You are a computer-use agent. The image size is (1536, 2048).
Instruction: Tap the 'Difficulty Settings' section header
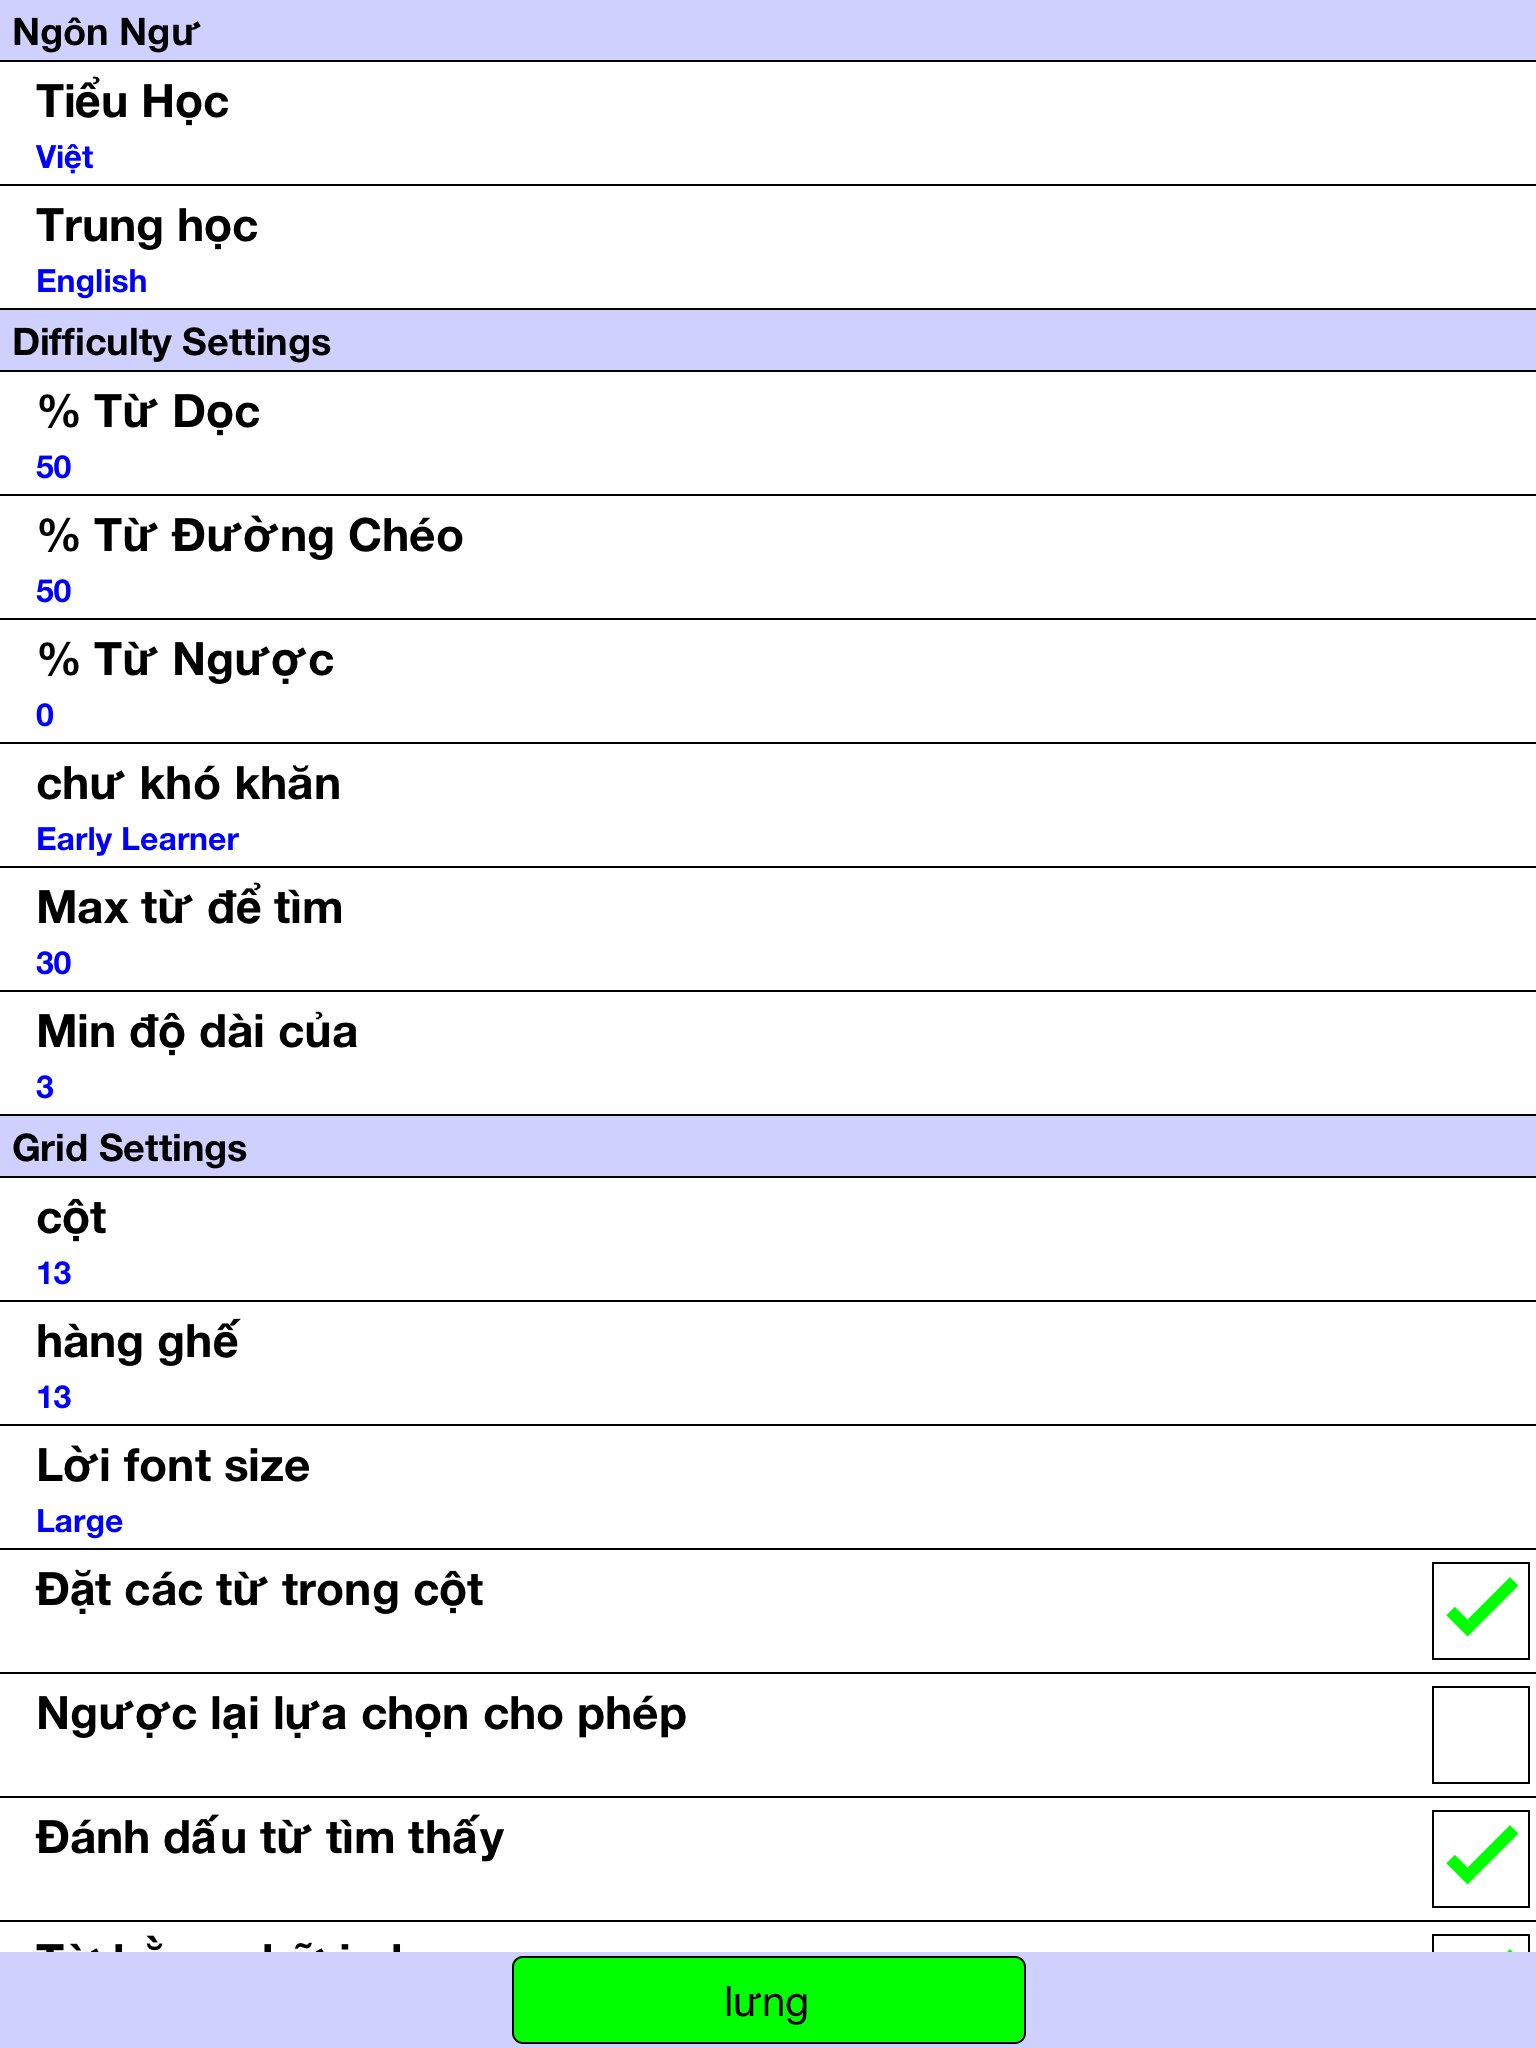(768, 341)
